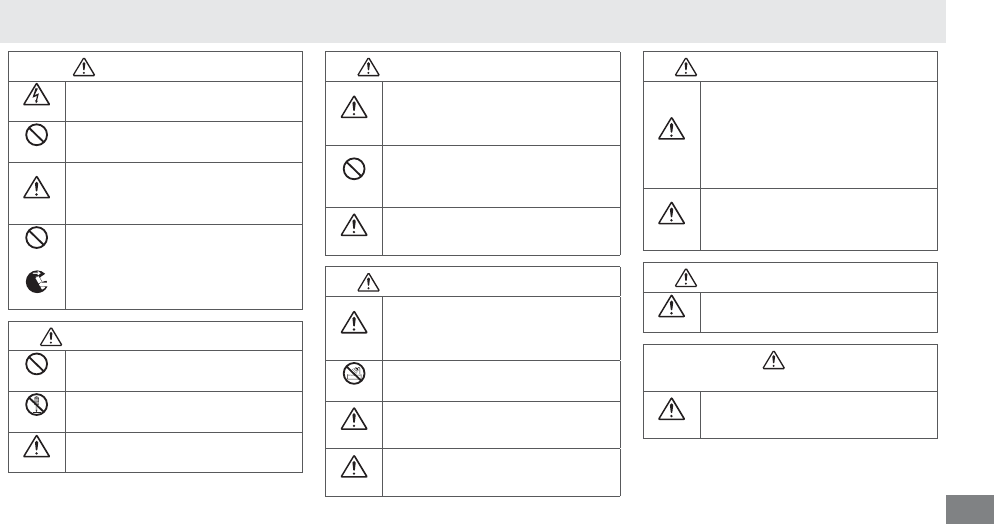Image resolution: width=994 pixels, height=524 pixels.
Task: Click prohibition circle above the no-disassembly icon
Action: point(37,365)
